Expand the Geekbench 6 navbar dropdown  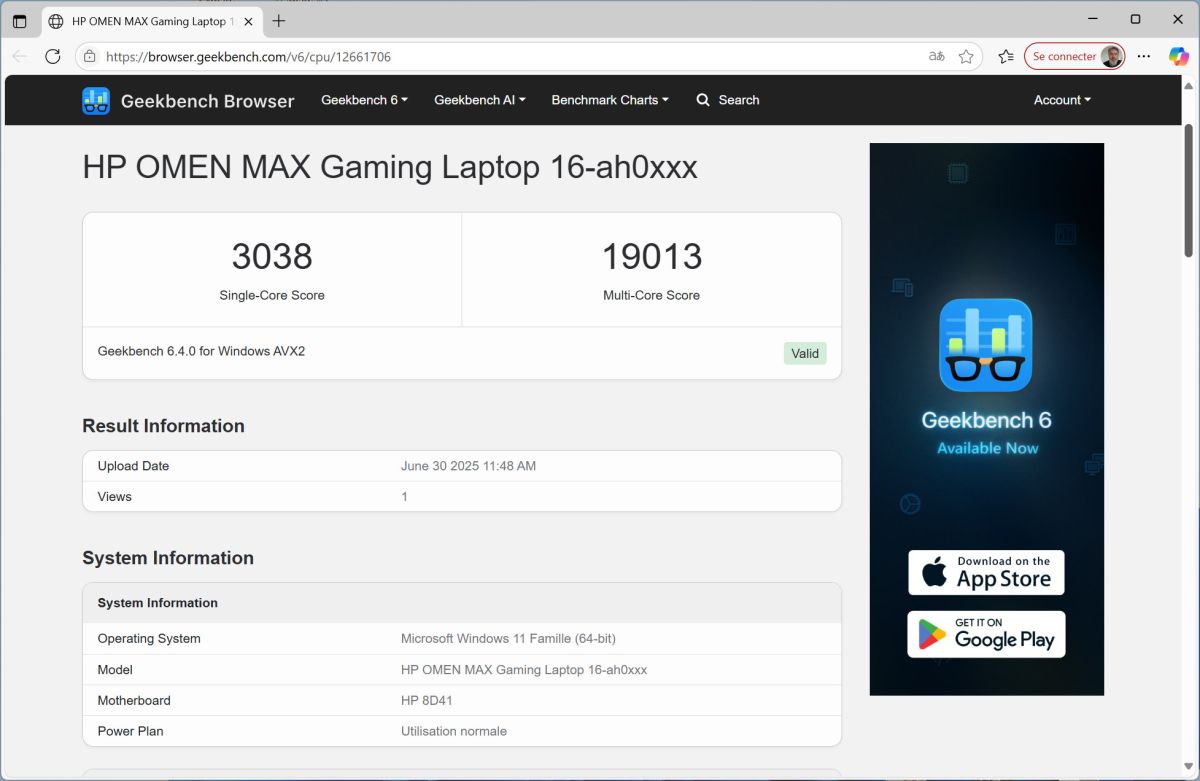(x=364, y=100)
